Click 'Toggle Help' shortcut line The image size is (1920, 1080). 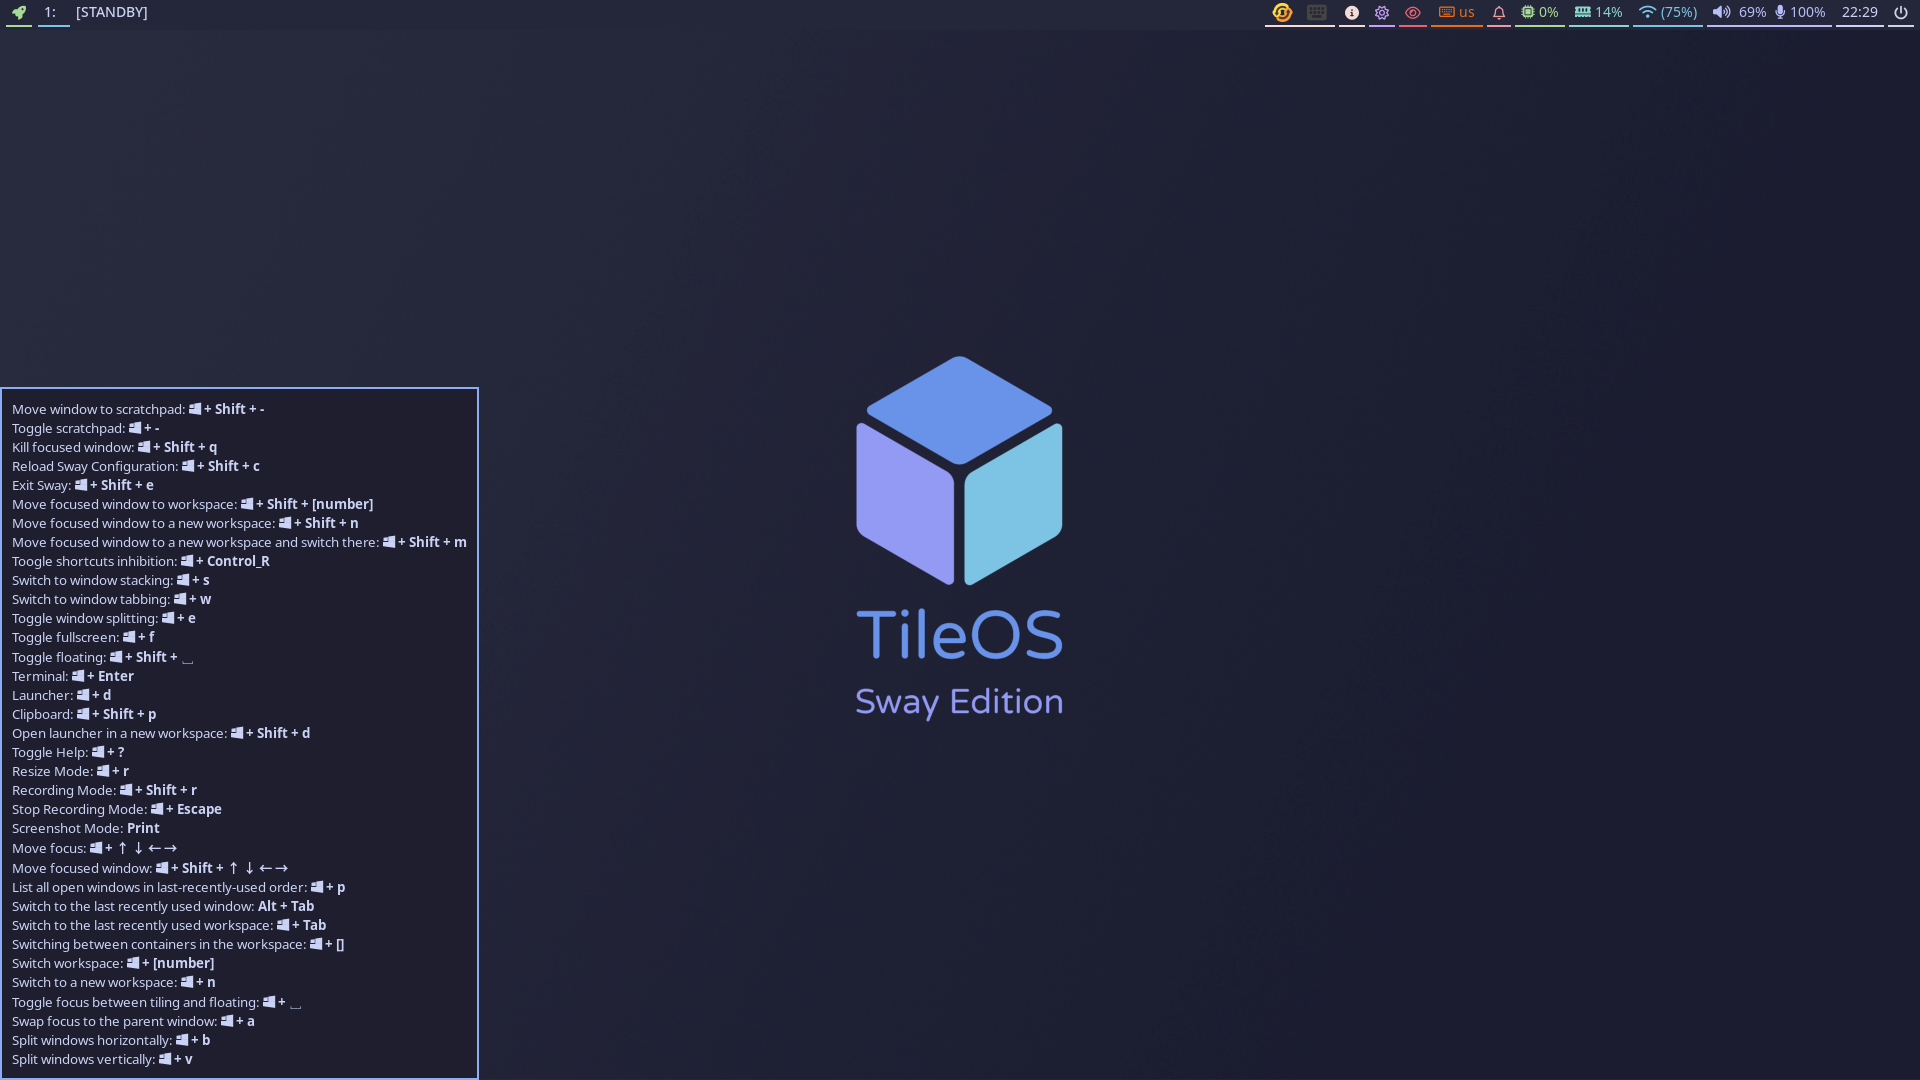68,752
